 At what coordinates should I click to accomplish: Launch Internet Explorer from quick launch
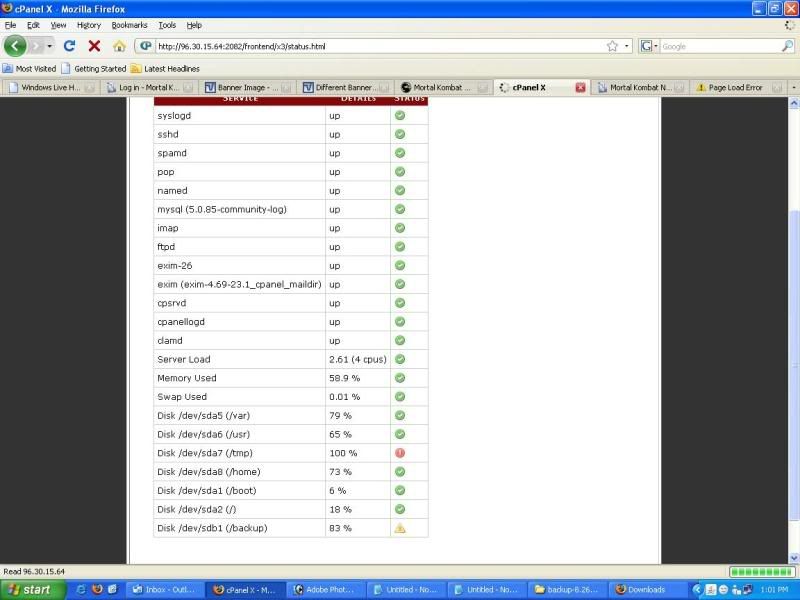click(x=81, y=589)
